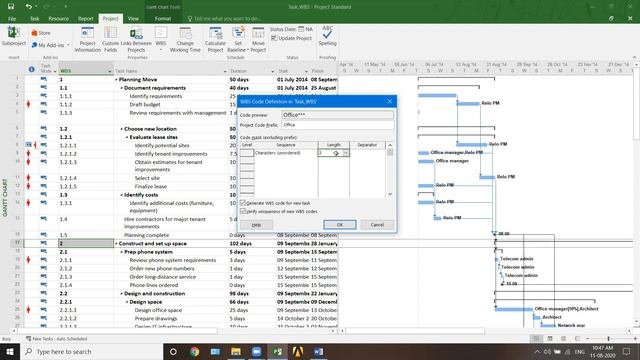Click the zoom-out minus icon in the status bar
This screenshot has height=360, width=640.
588,339
